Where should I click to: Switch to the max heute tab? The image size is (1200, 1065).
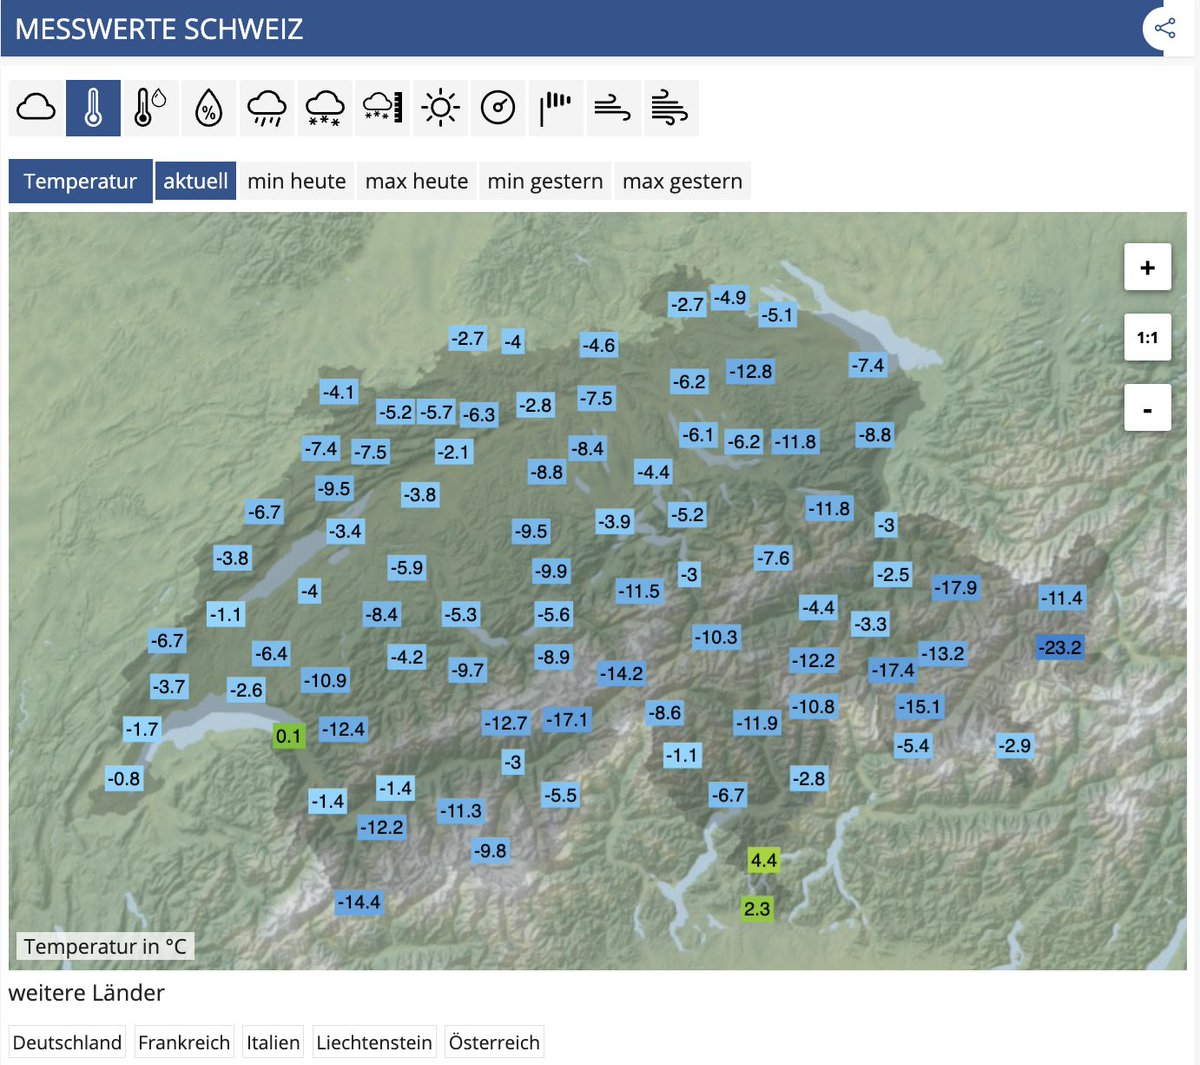pos(417,181)
